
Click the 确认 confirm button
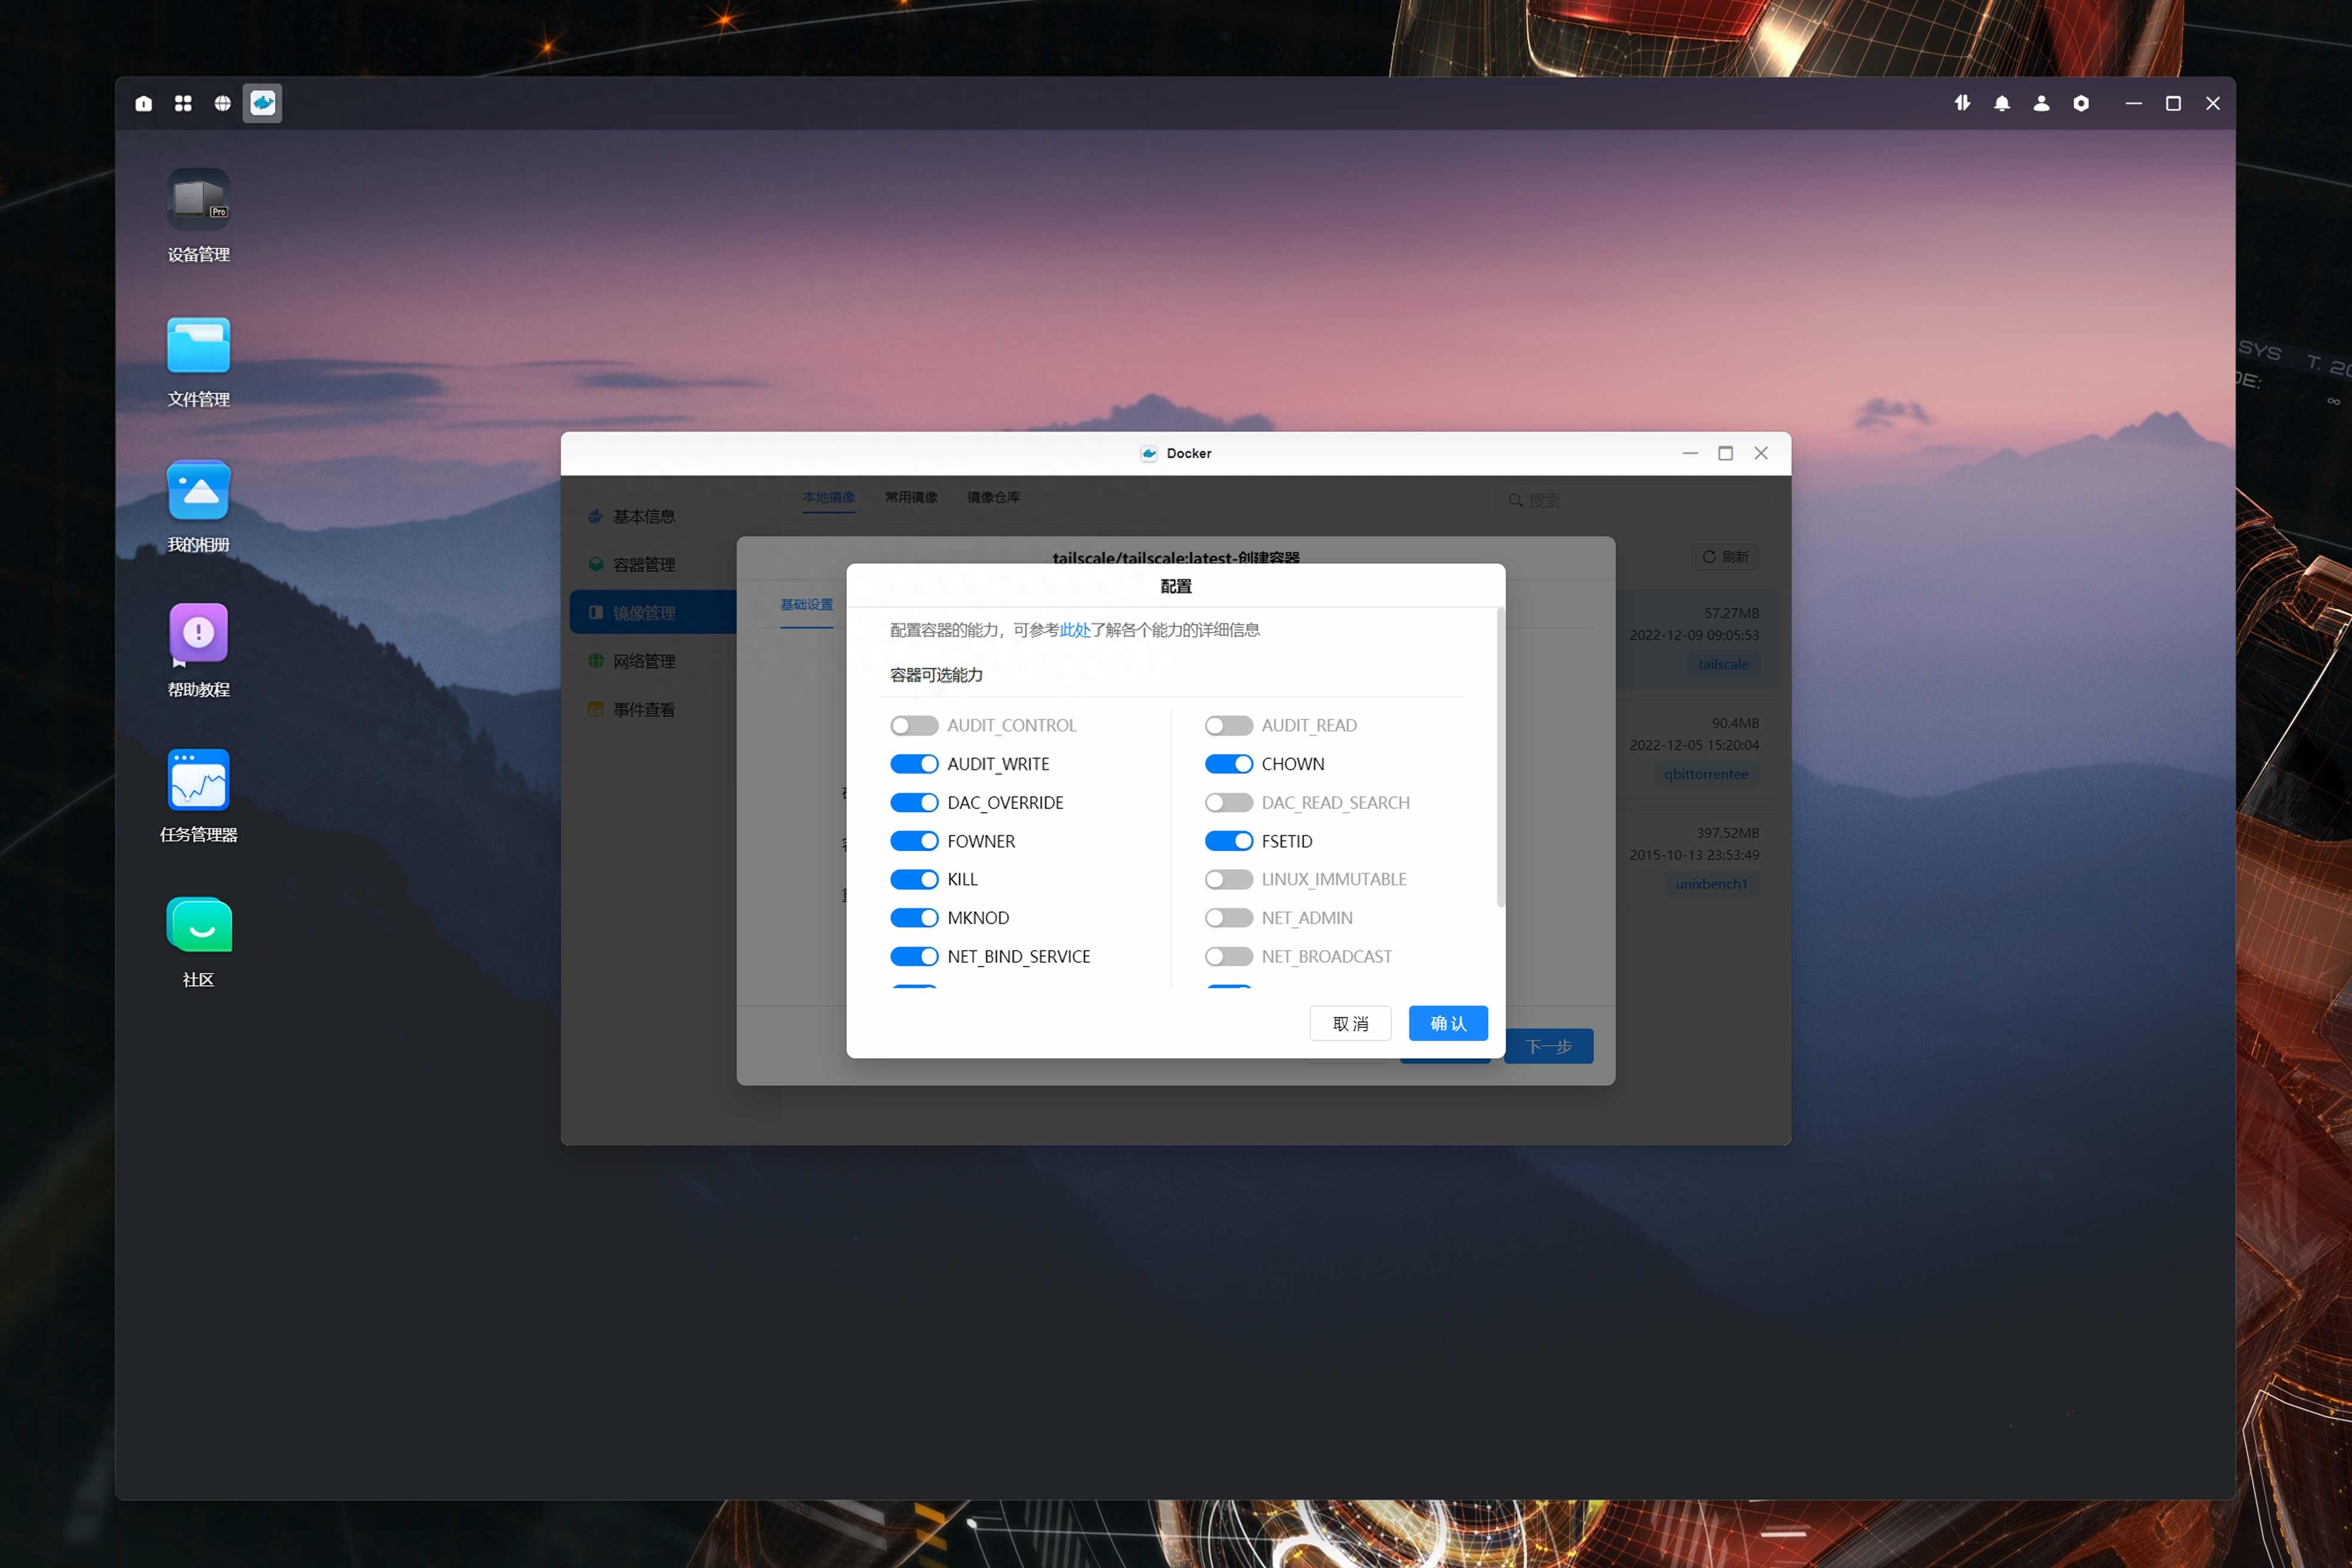pyautogui.click(x=1448, y=1023)
